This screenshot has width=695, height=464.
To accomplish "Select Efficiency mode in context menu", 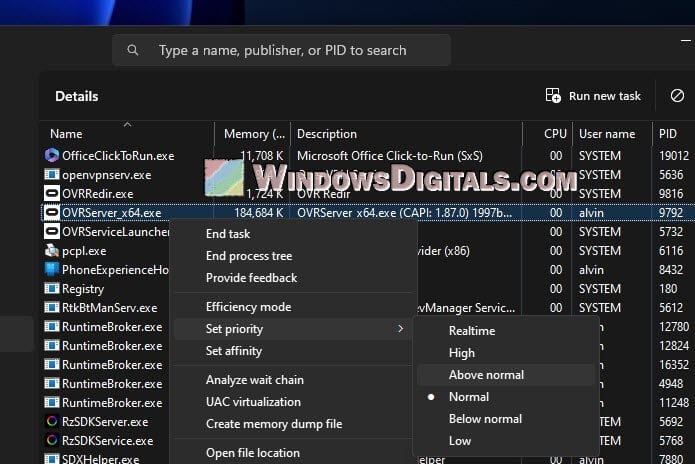I will (x=248, y=307).
